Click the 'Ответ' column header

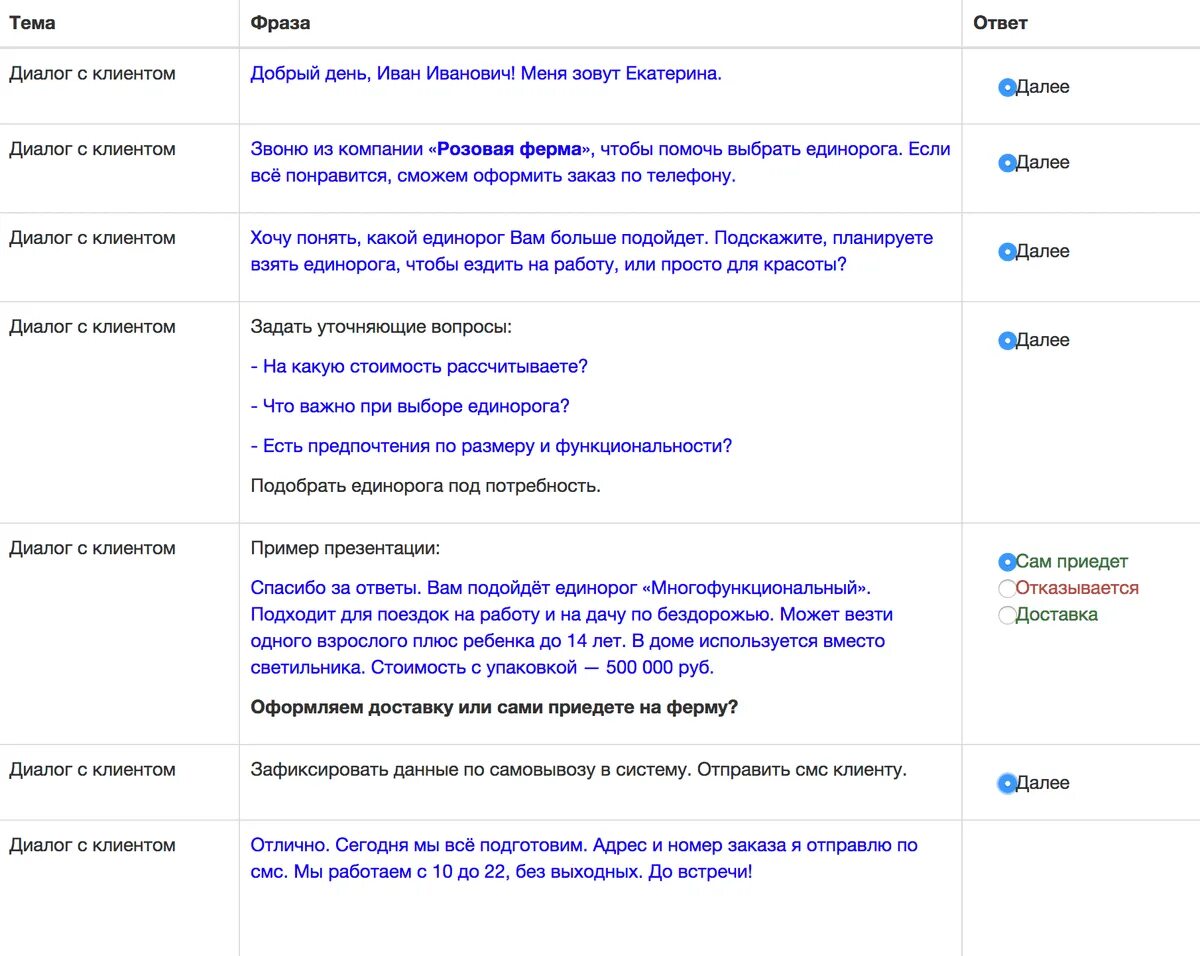[x=1000, y=22]
